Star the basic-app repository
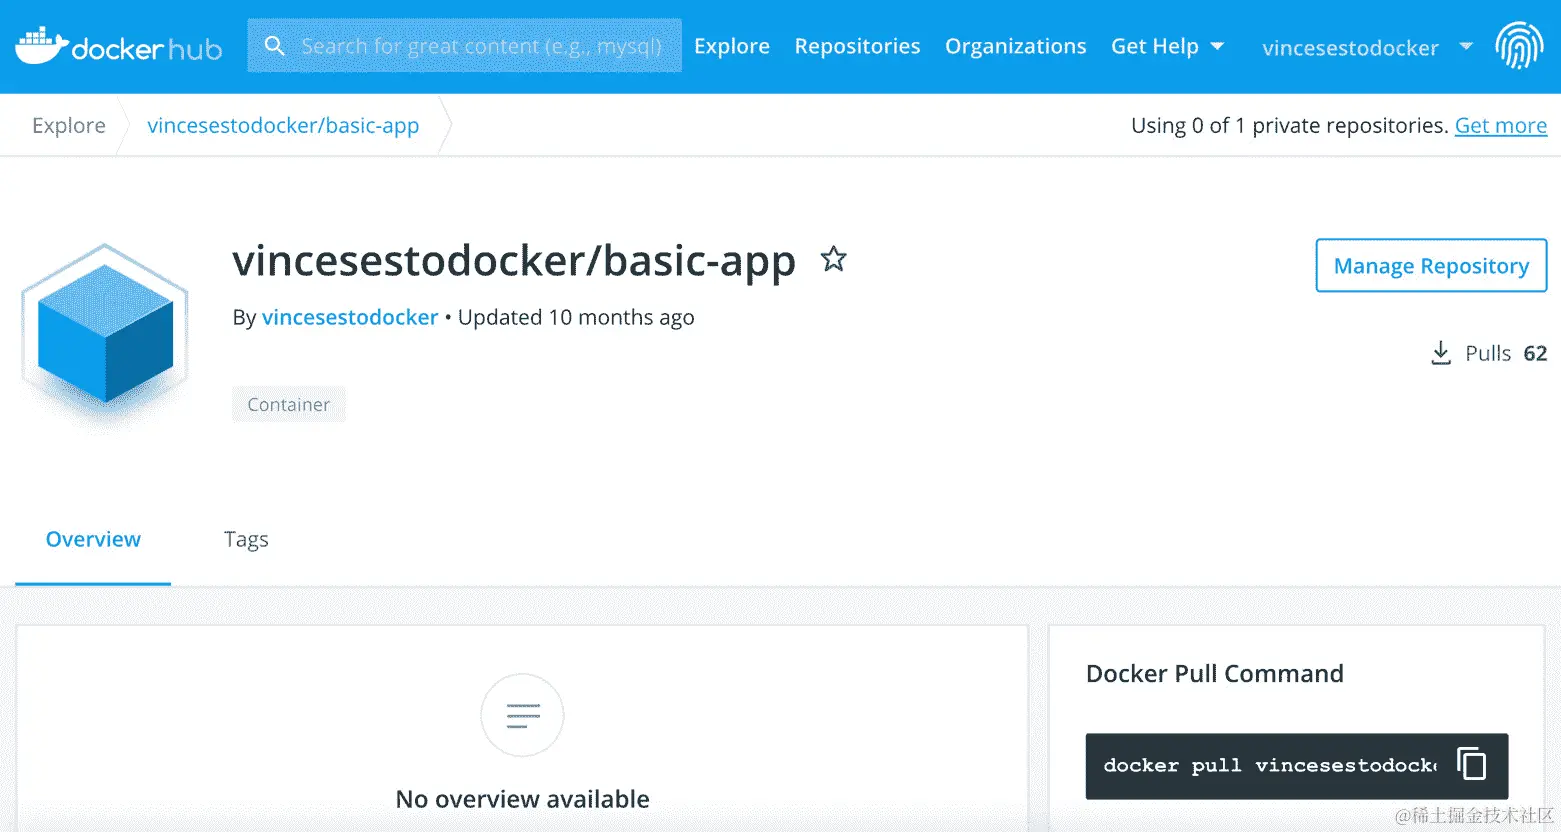The image size is (1561, 832). point(833,259)
